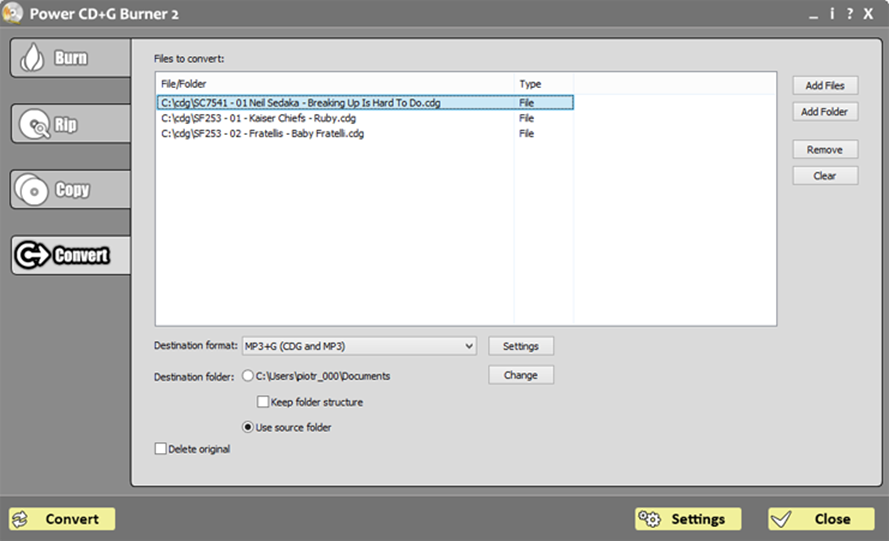Select Neil Sedaka - Breaking Up Is Hard To Do.cdg row
The image size is (889, 541).
pyautogui.click(x=365, y=103)
